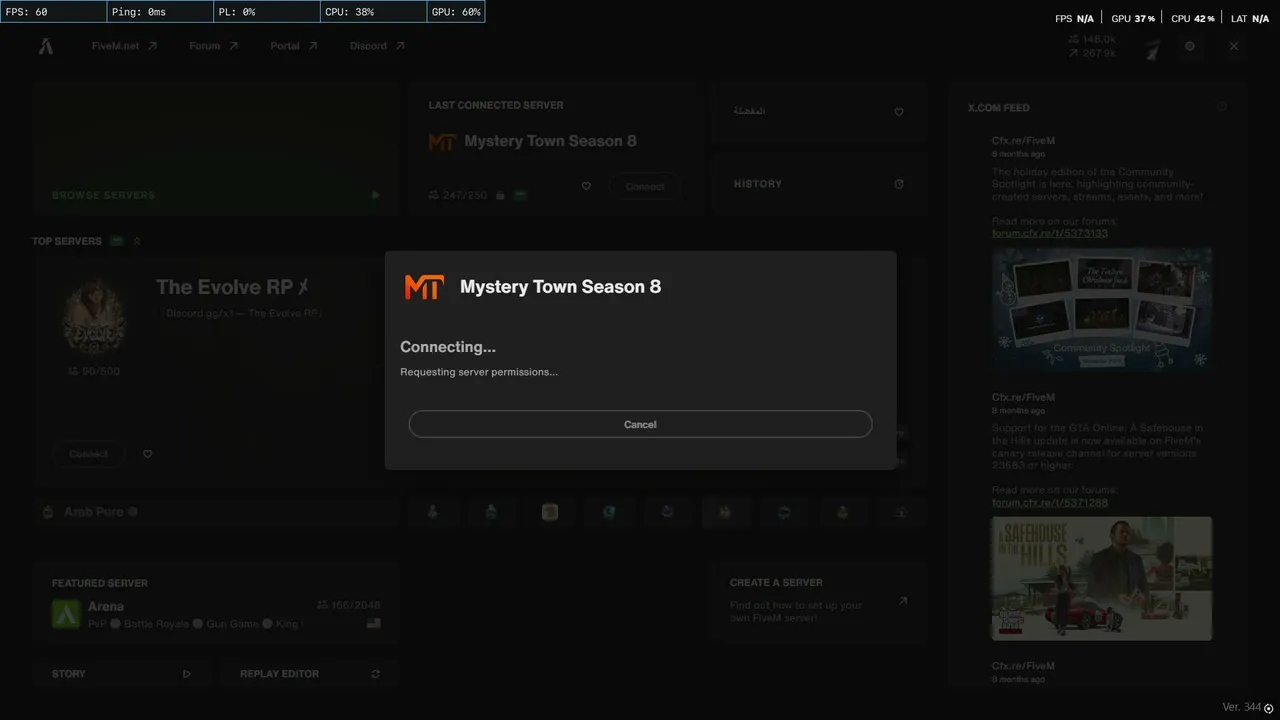Open the Community Spotlight image
Image resolution: width=1280 pixels, height=720 pixels.
click(x=1102, y=310)
